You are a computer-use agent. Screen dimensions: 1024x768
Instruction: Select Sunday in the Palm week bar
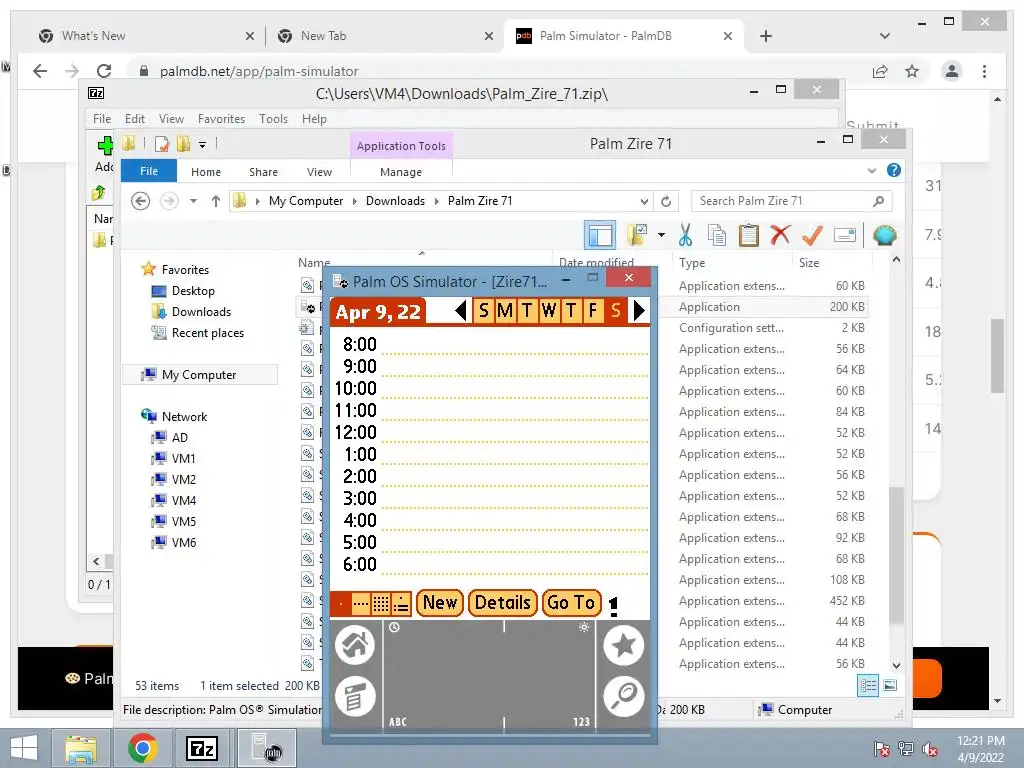(484, 310)
